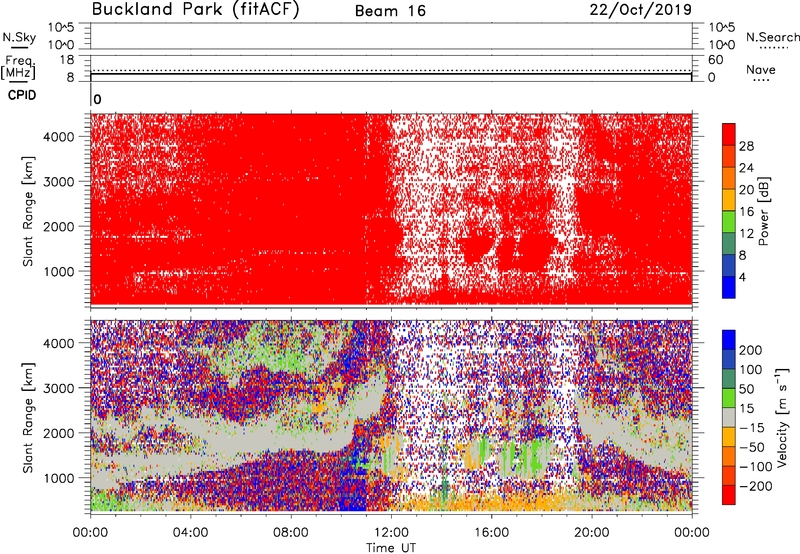Click the Nave legend label

761,70
